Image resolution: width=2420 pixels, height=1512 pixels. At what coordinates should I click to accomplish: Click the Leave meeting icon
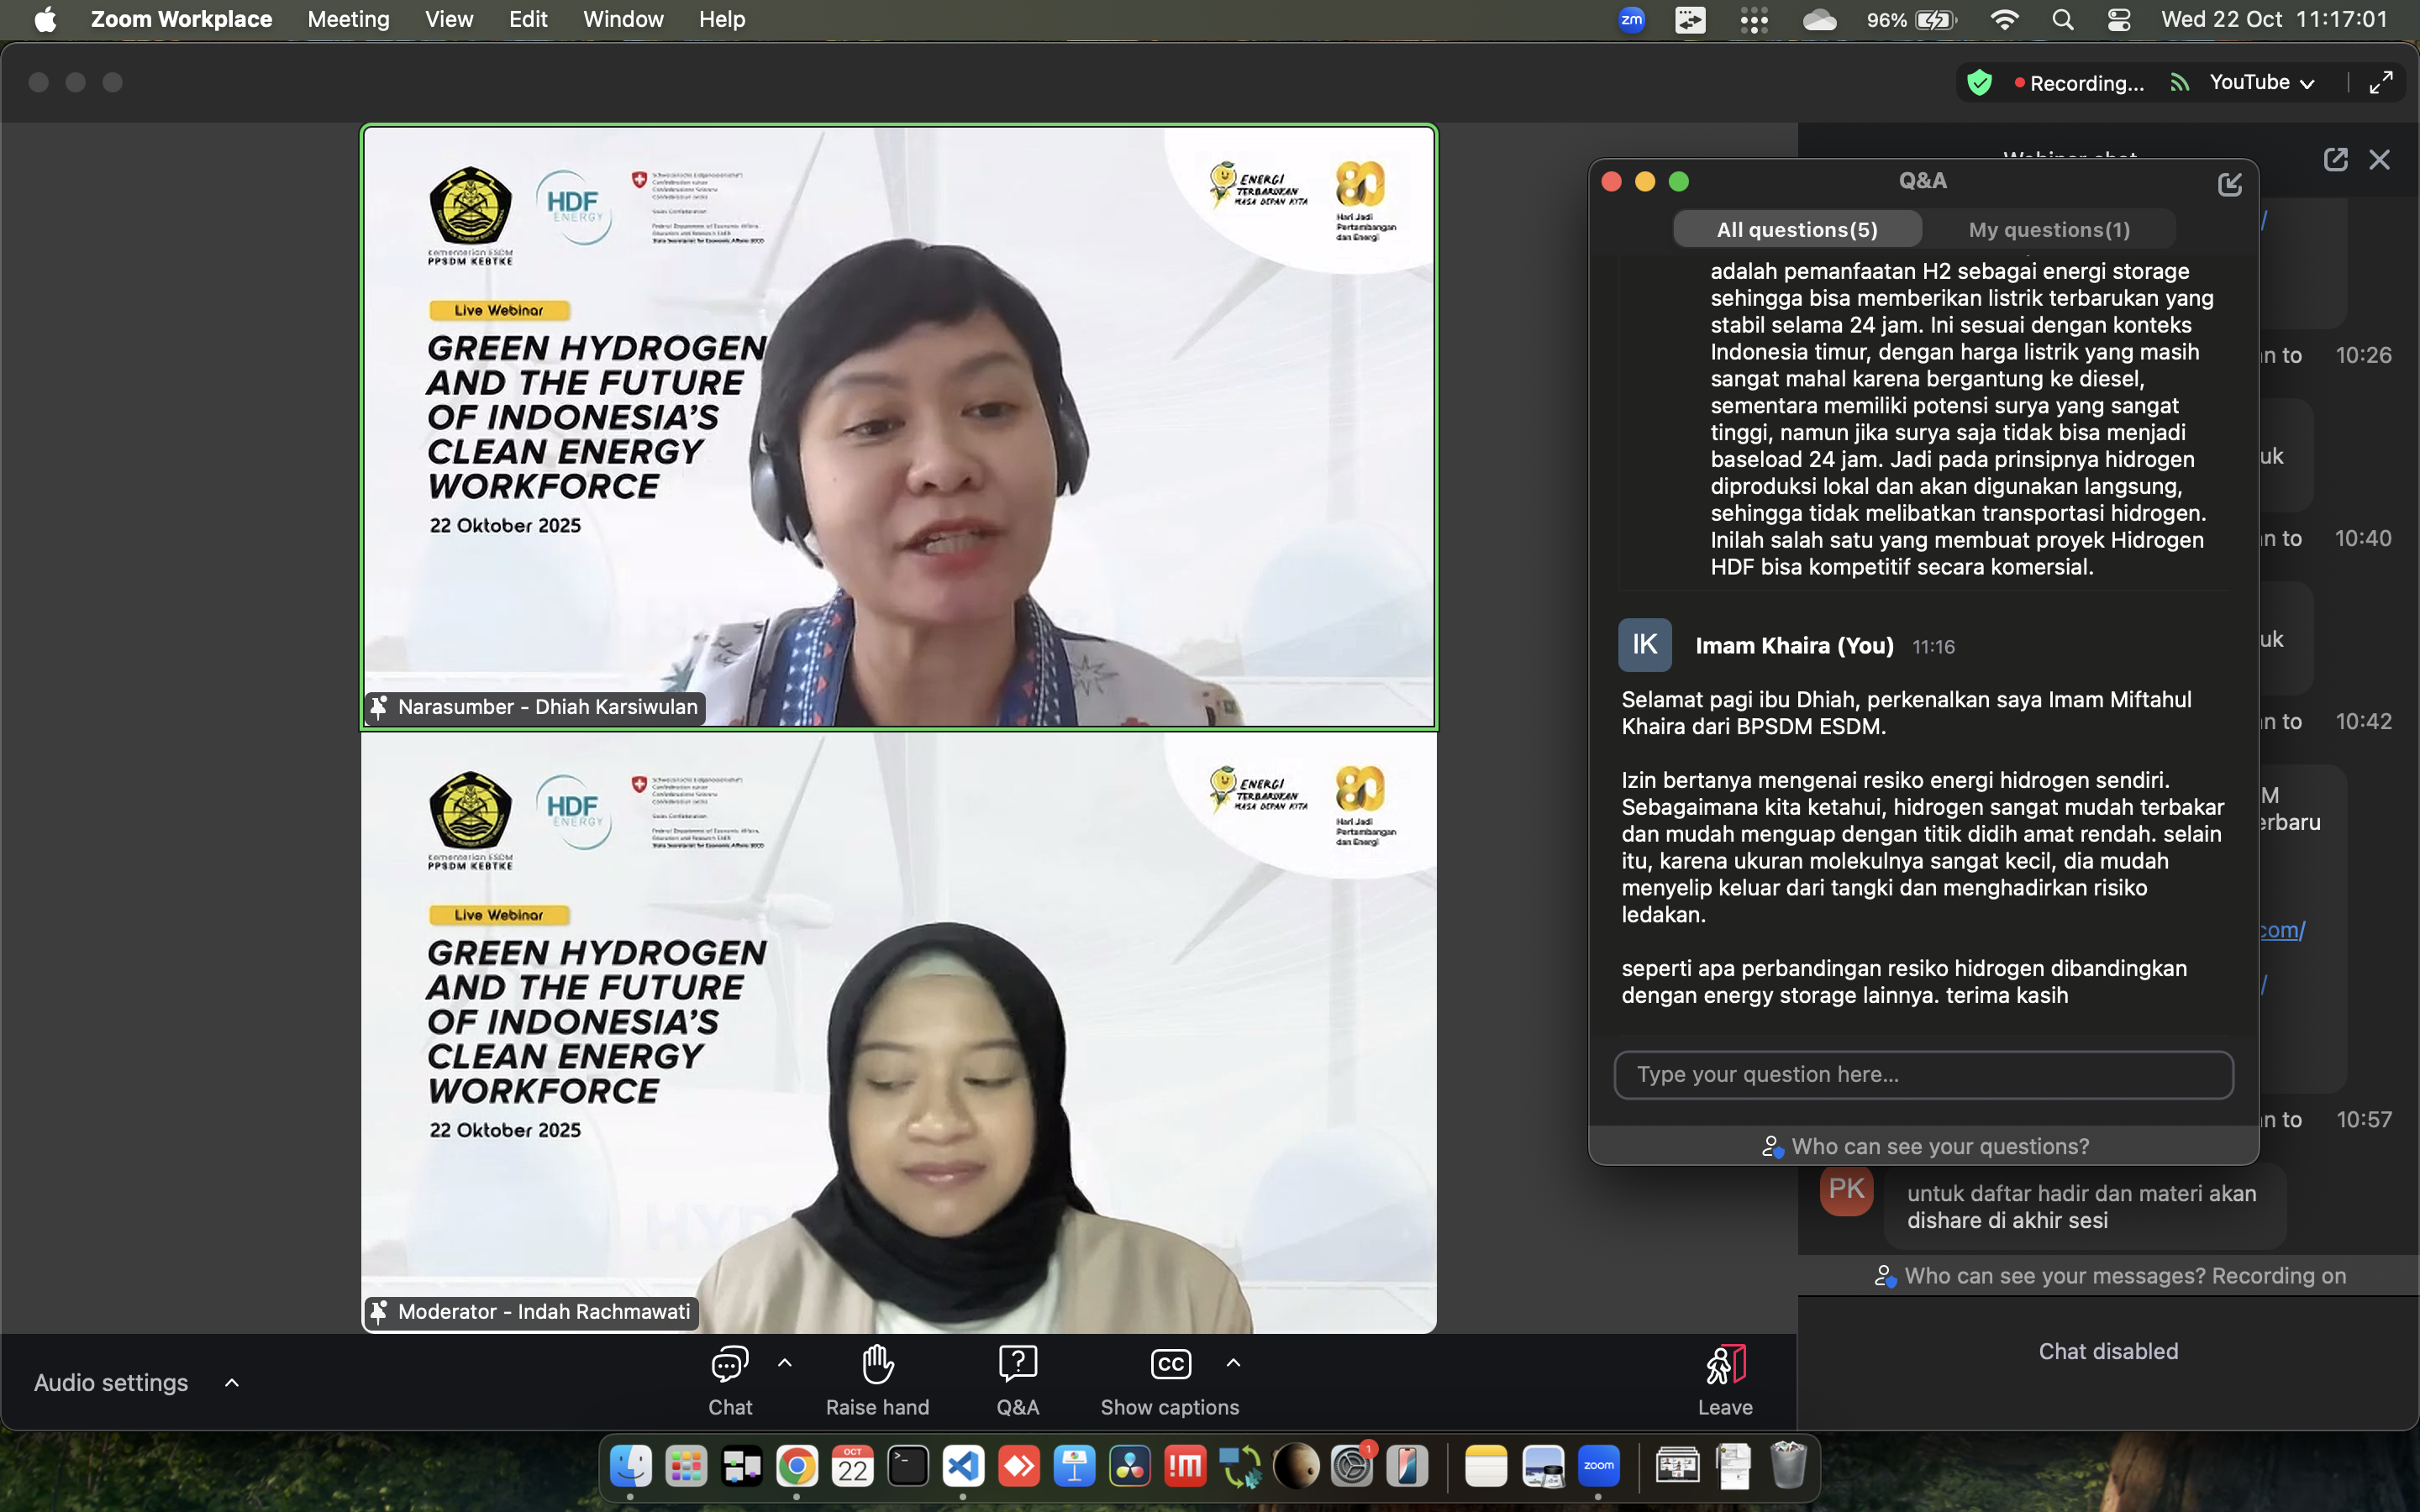coord(1725,1365)
